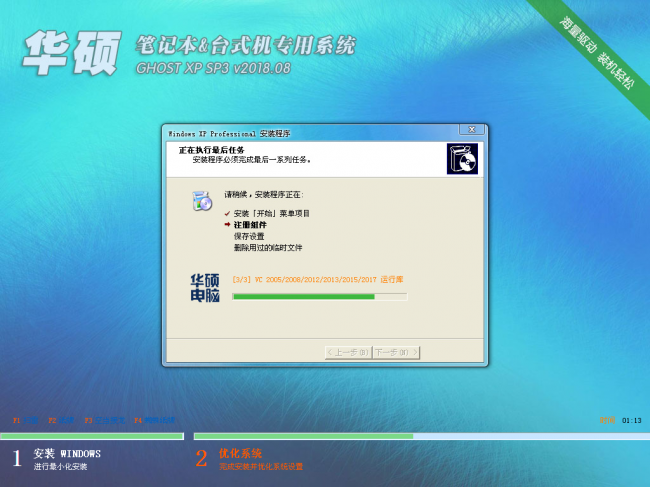Click the orange [3/3] VC 运行库 status text
This screenshot has width=650, height=487.
pos(318,279)
